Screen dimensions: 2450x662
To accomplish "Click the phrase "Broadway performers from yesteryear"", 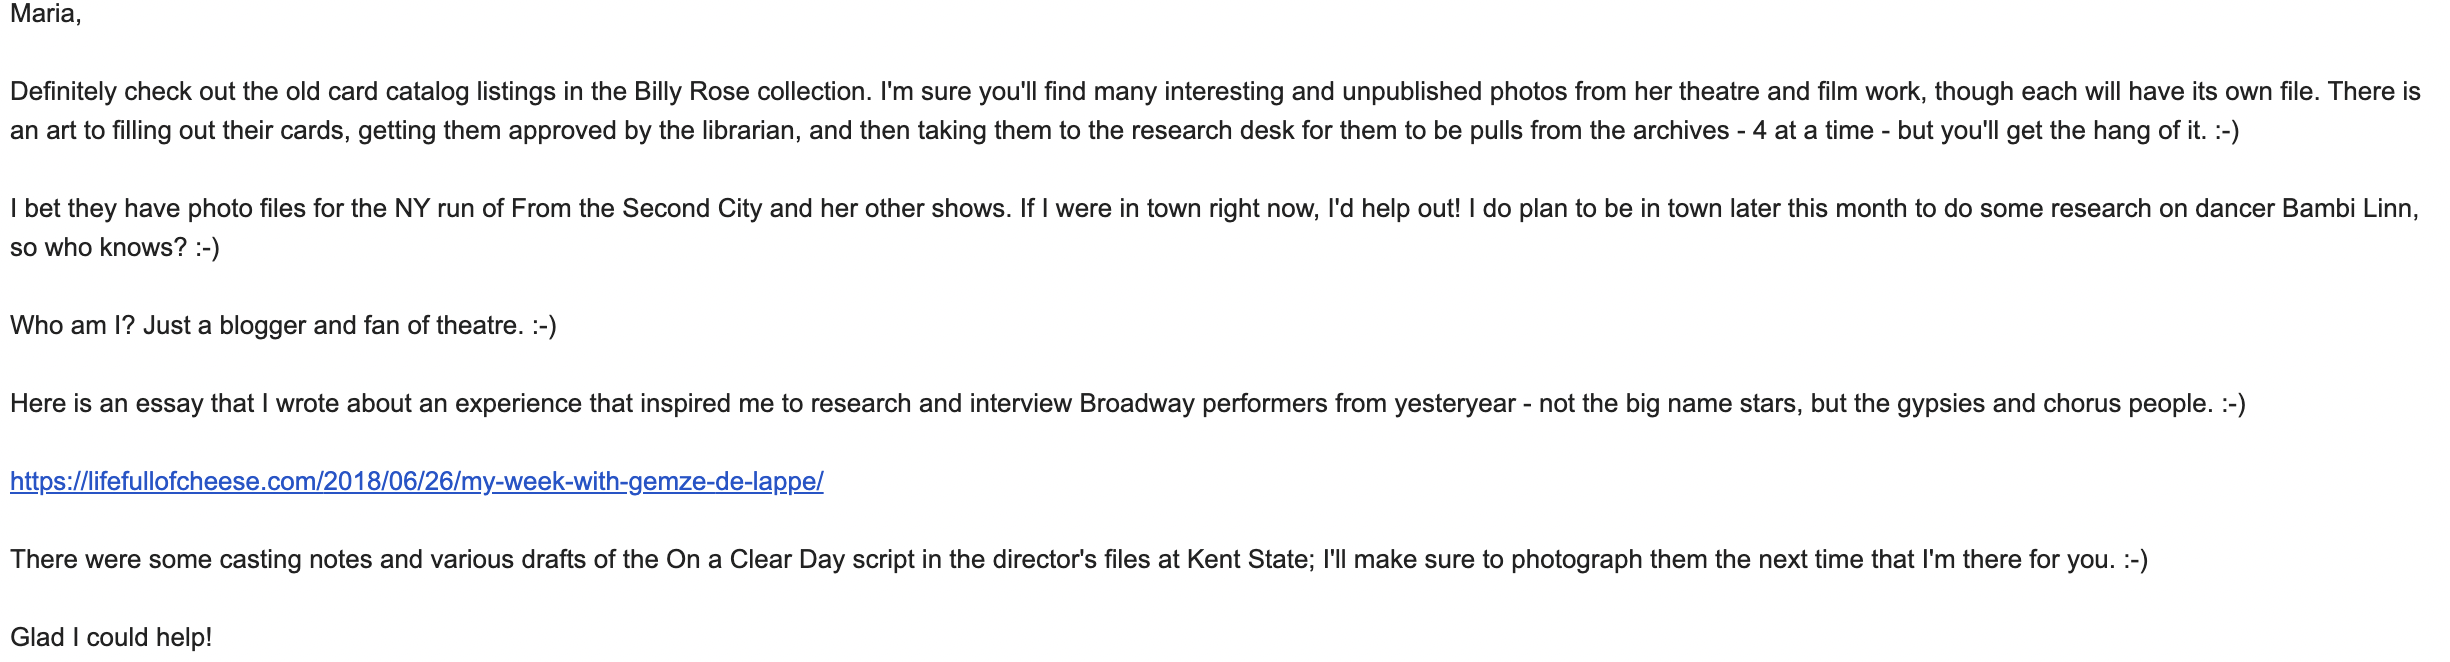I will click(1297, 404).
